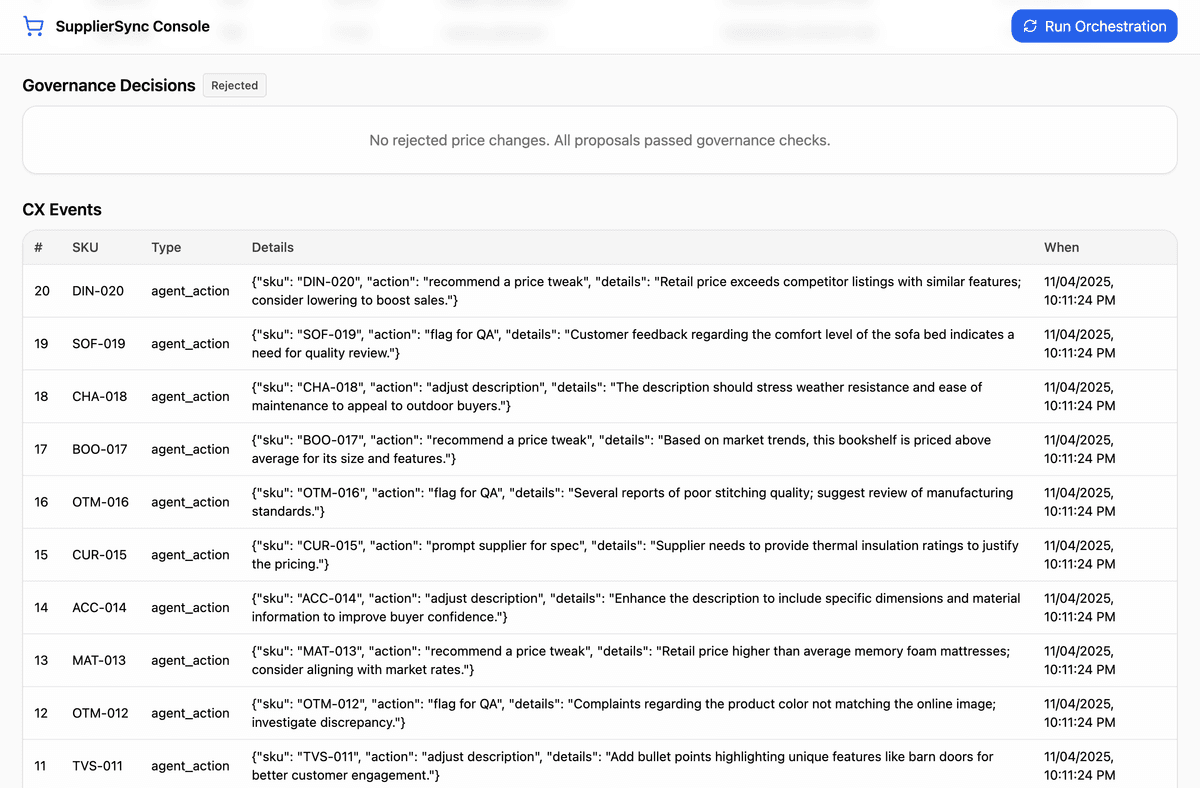
Task: Select the SOF-019 flag for QA event
Action: coord(600,343)
